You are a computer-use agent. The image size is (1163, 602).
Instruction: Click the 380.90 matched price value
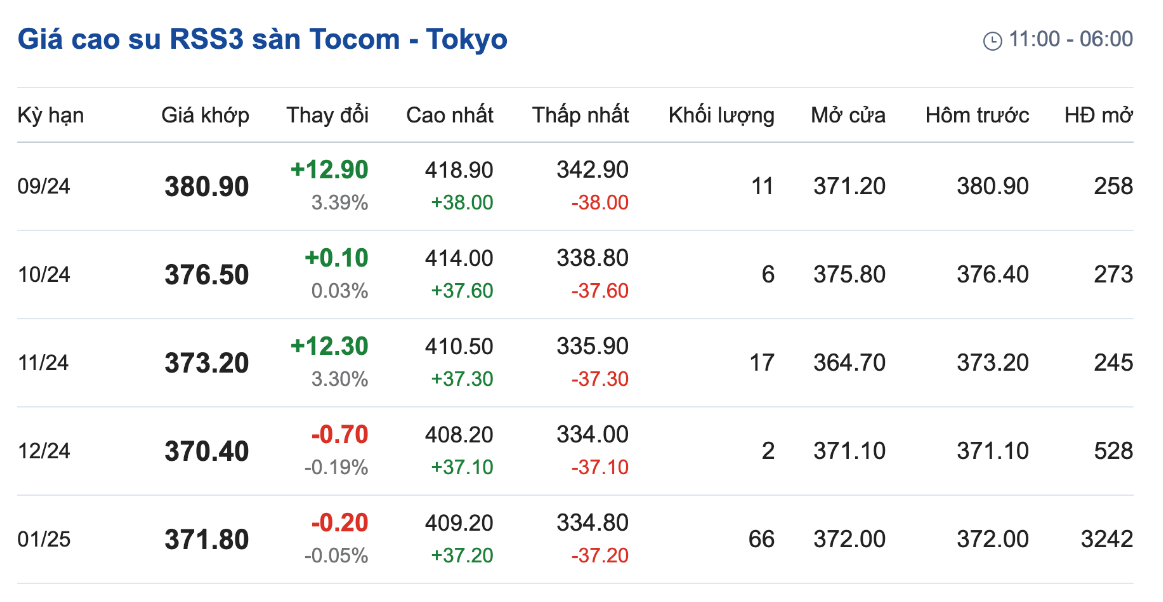click(x=207, y=187)
